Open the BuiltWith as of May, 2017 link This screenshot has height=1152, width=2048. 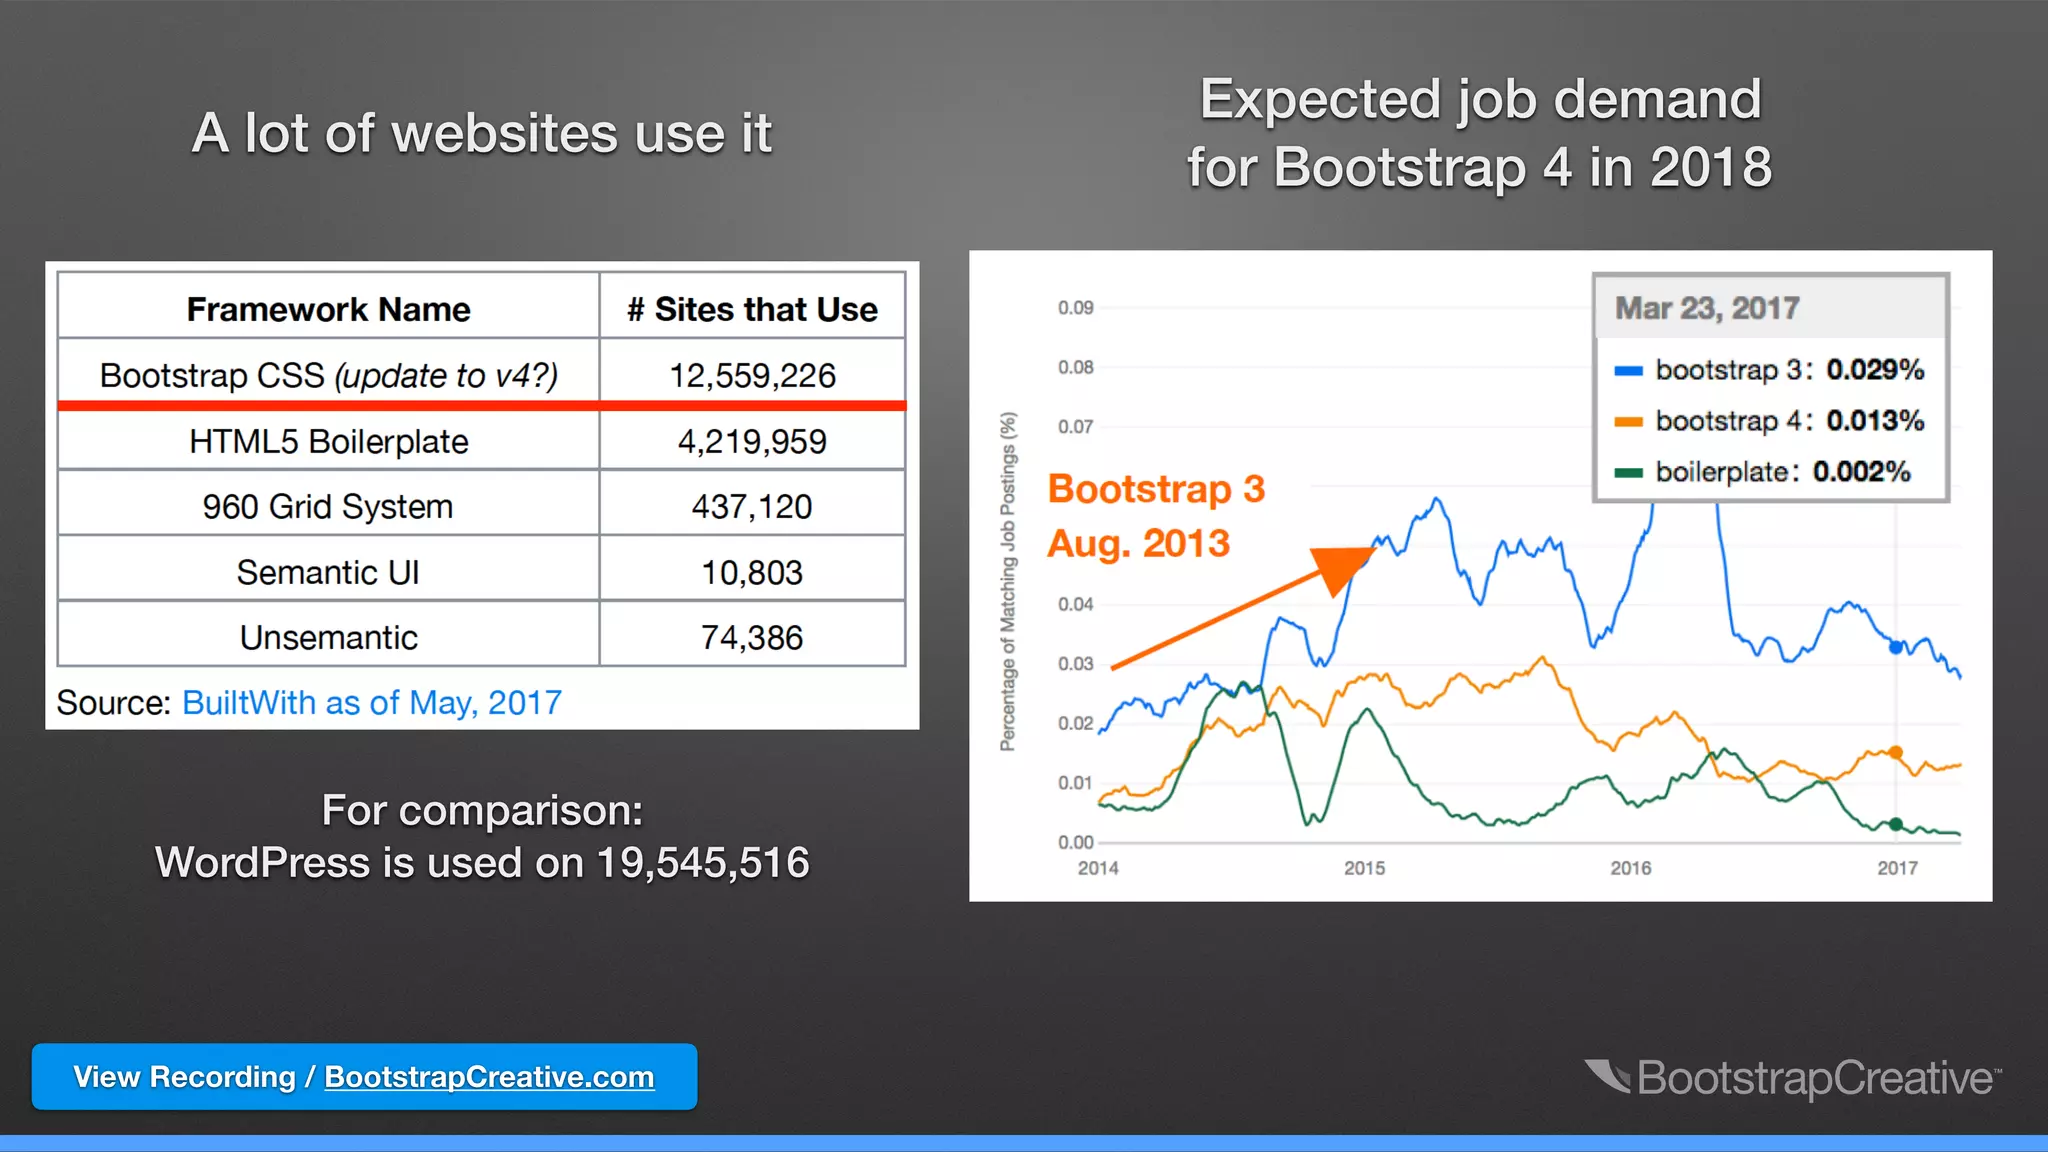coord(372,703)
